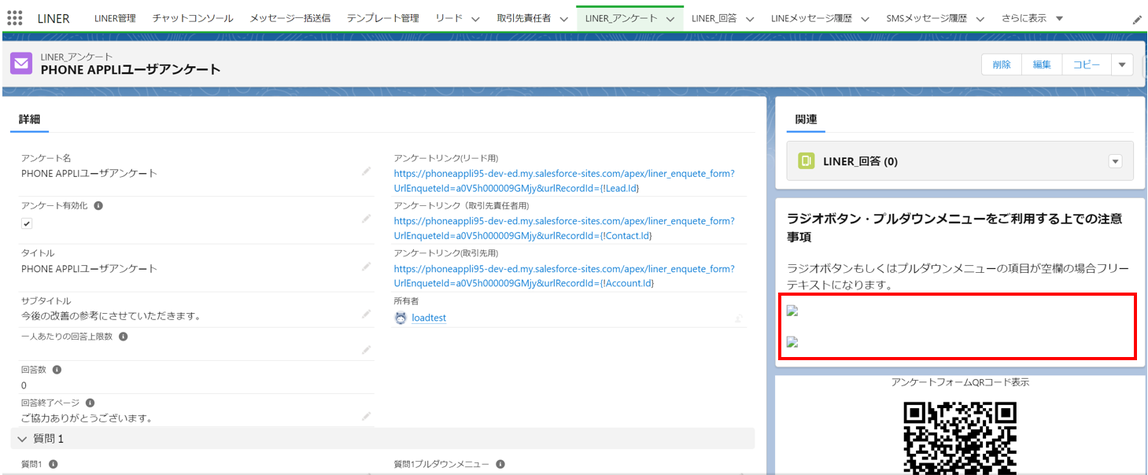Click the 取引先責任者 navigation tab label

(x=523, y=18)
